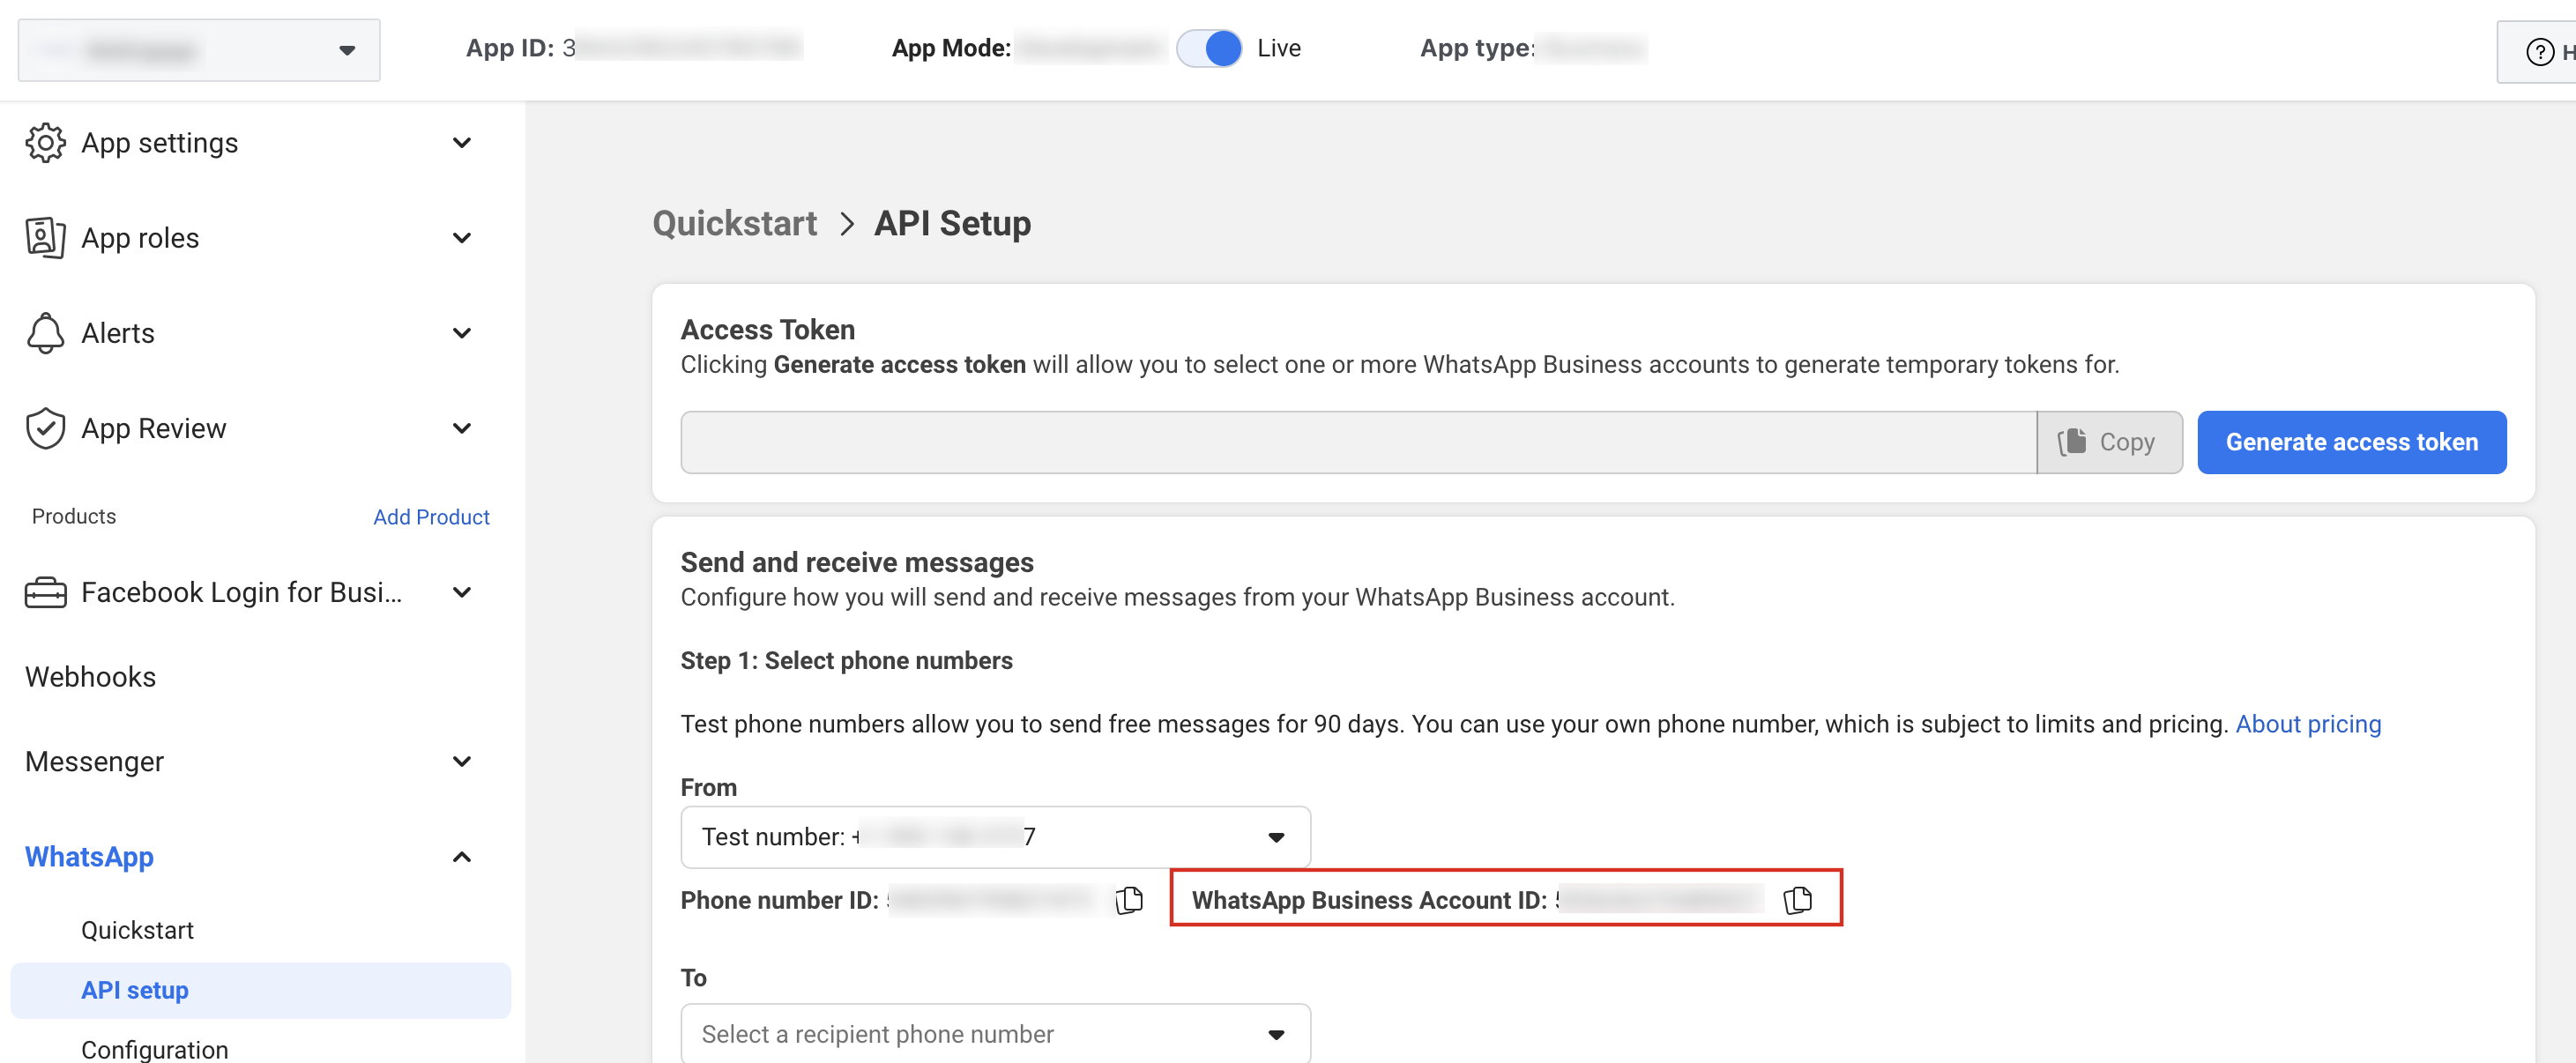Open the Alerts menu
Viewport: 2576px width, 1063px height.
118,333
